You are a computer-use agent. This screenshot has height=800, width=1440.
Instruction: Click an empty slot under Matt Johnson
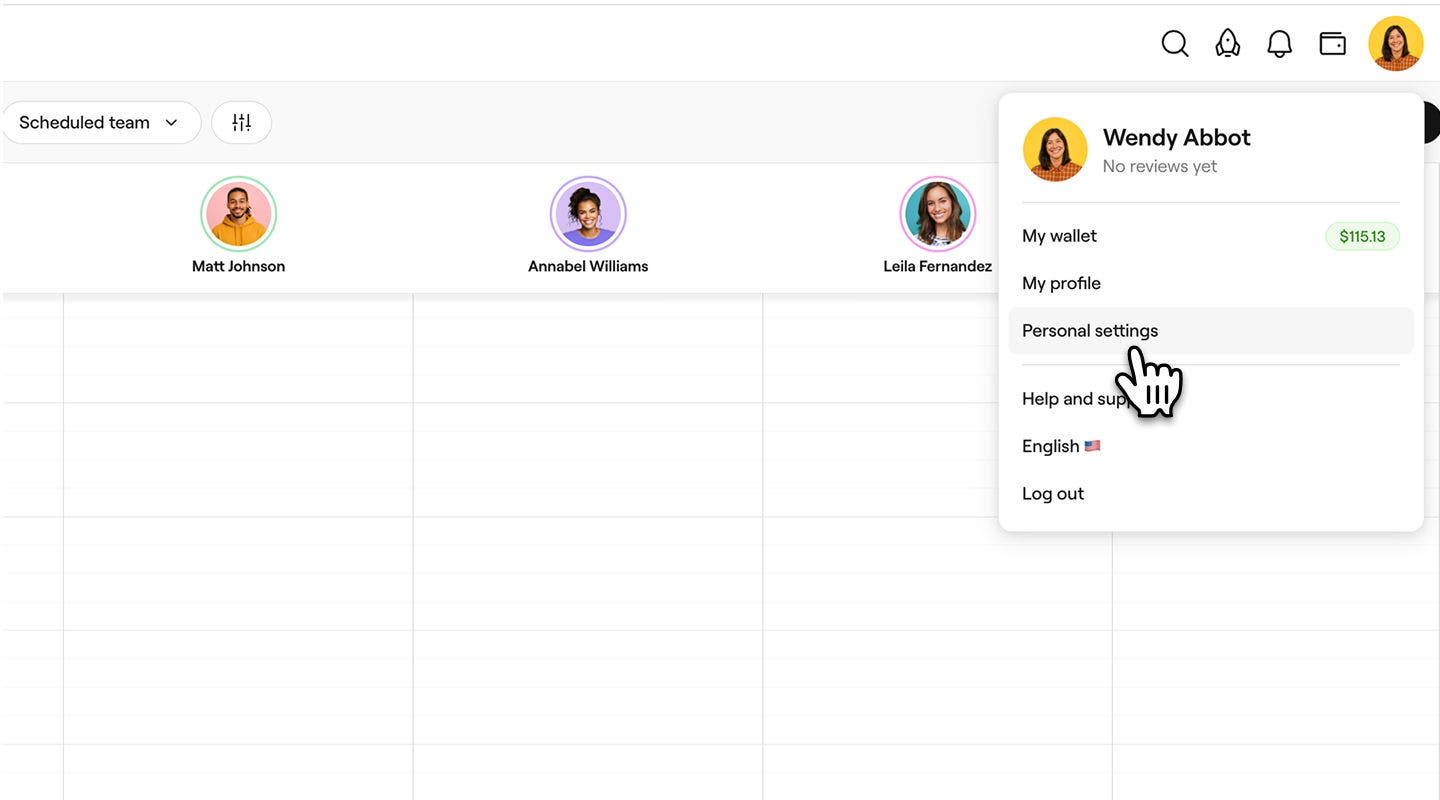(238, 460)
